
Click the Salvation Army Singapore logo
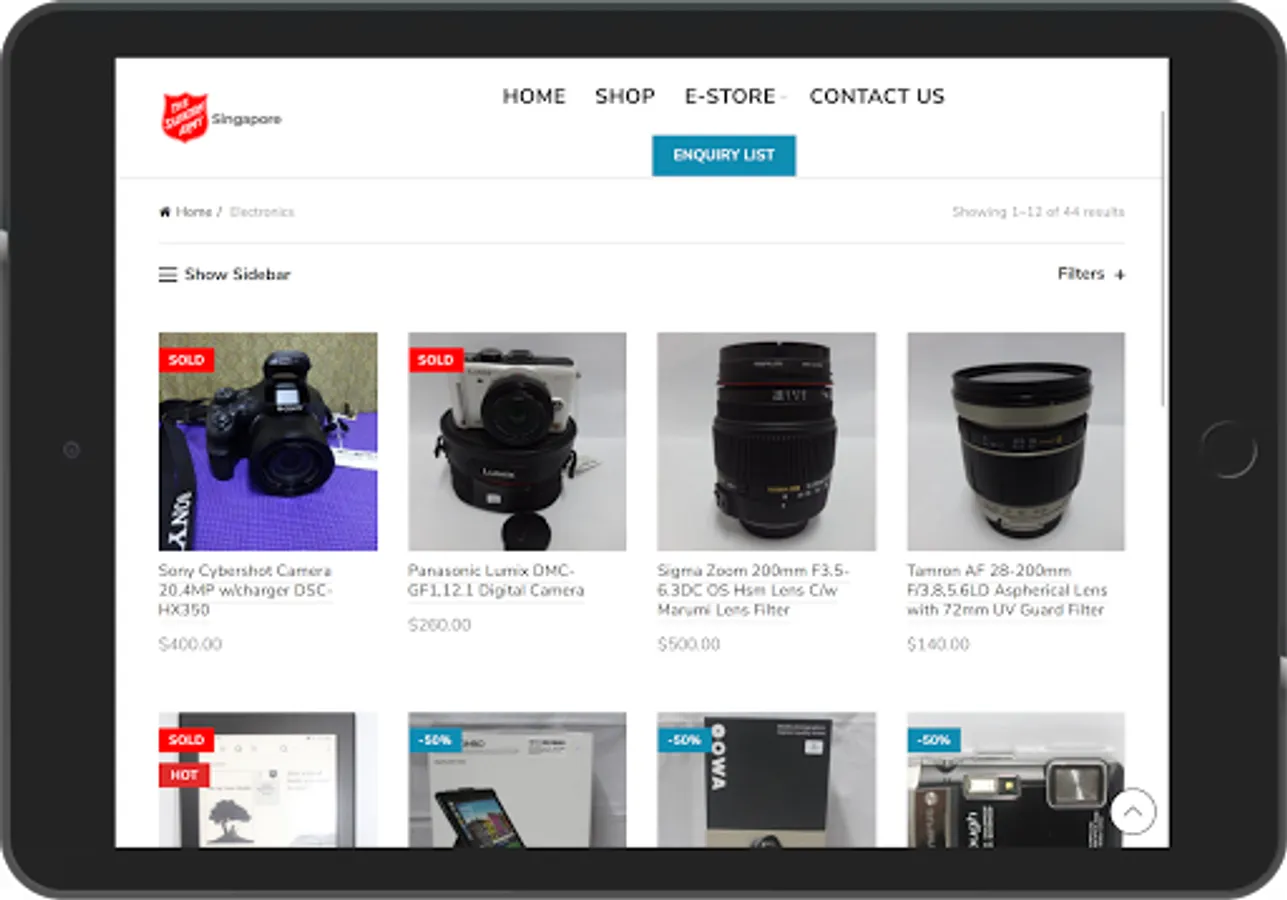[x=221, y=118]
